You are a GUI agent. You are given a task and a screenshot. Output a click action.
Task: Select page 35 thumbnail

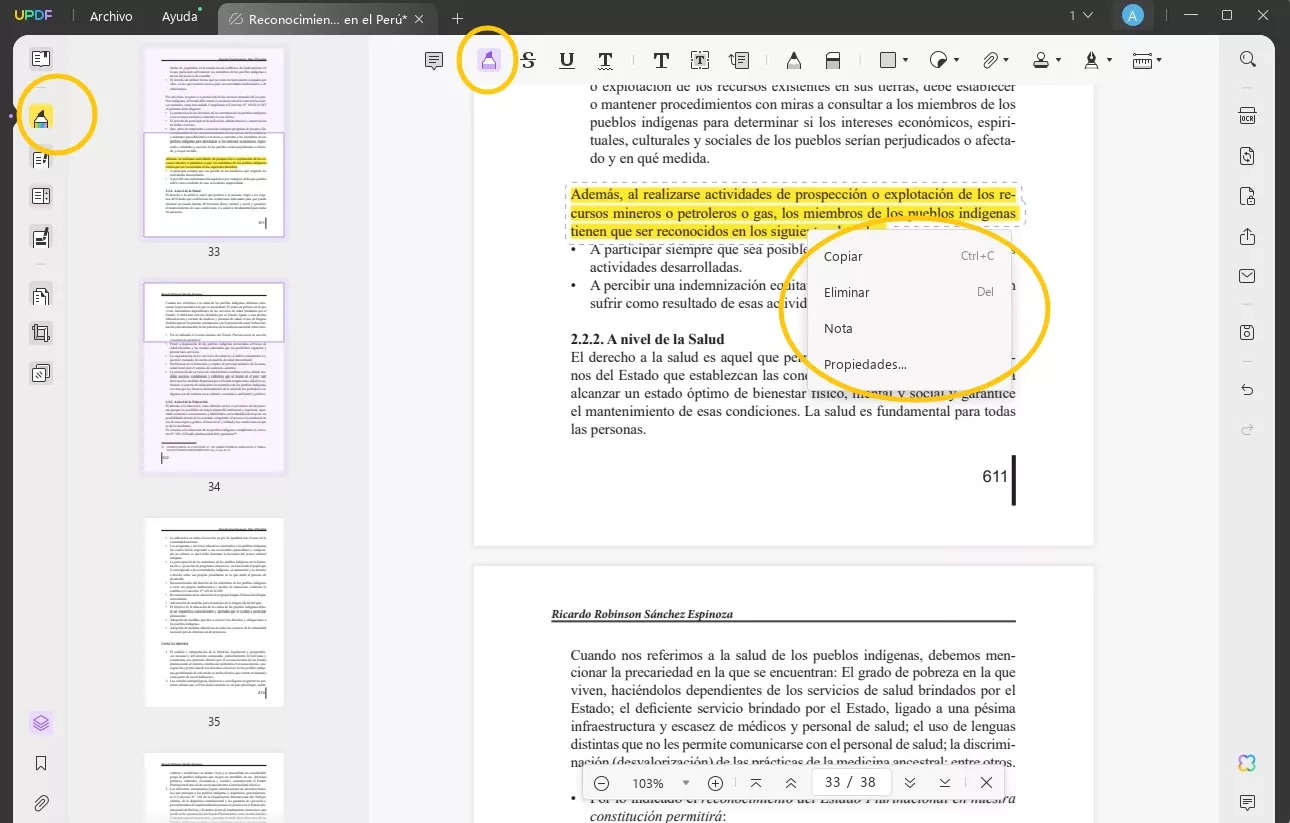point(214,612)
